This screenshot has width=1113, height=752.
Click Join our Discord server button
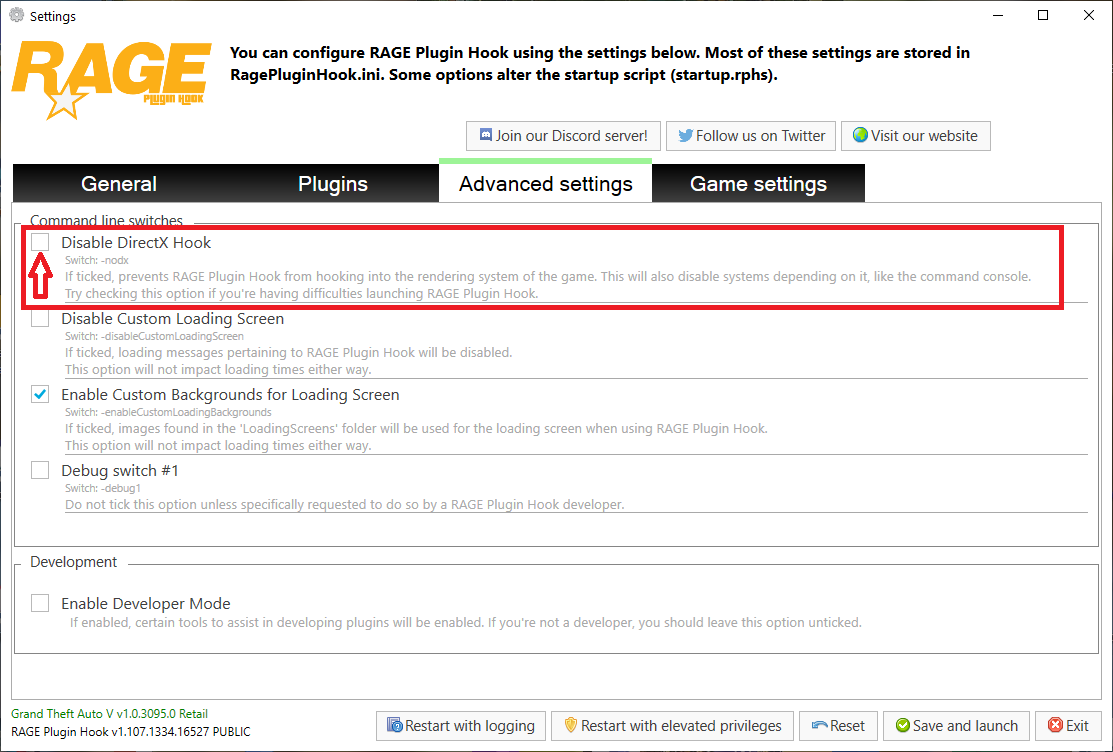564,136
